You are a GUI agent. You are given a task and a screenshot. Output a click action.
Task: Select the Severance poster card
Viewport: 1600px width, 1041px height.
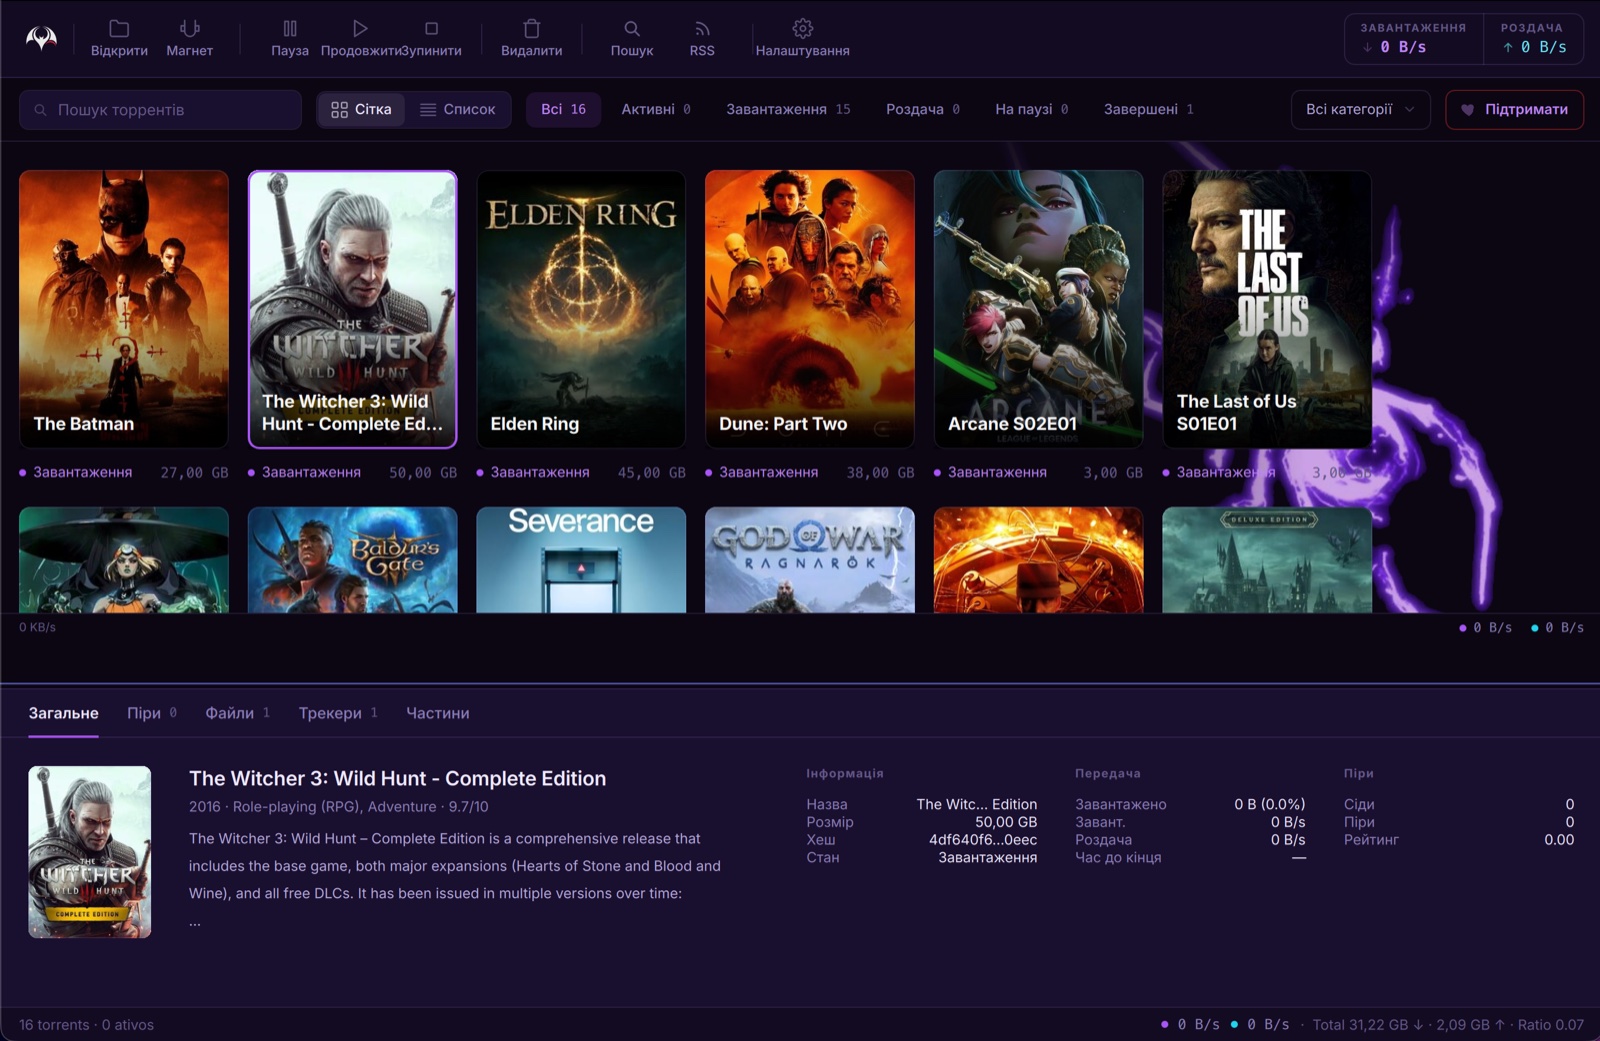point(581,560)
